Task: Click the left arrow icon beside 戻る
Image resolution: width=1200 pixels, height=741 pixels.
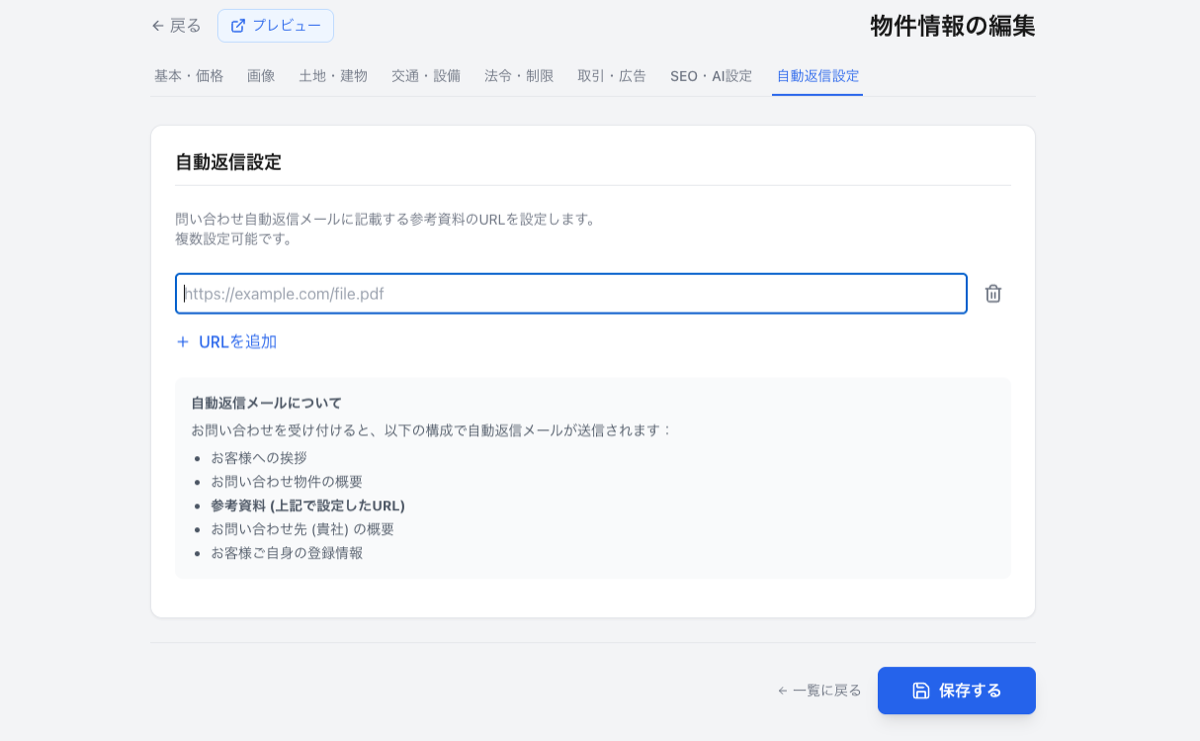Action: [158, 26]
